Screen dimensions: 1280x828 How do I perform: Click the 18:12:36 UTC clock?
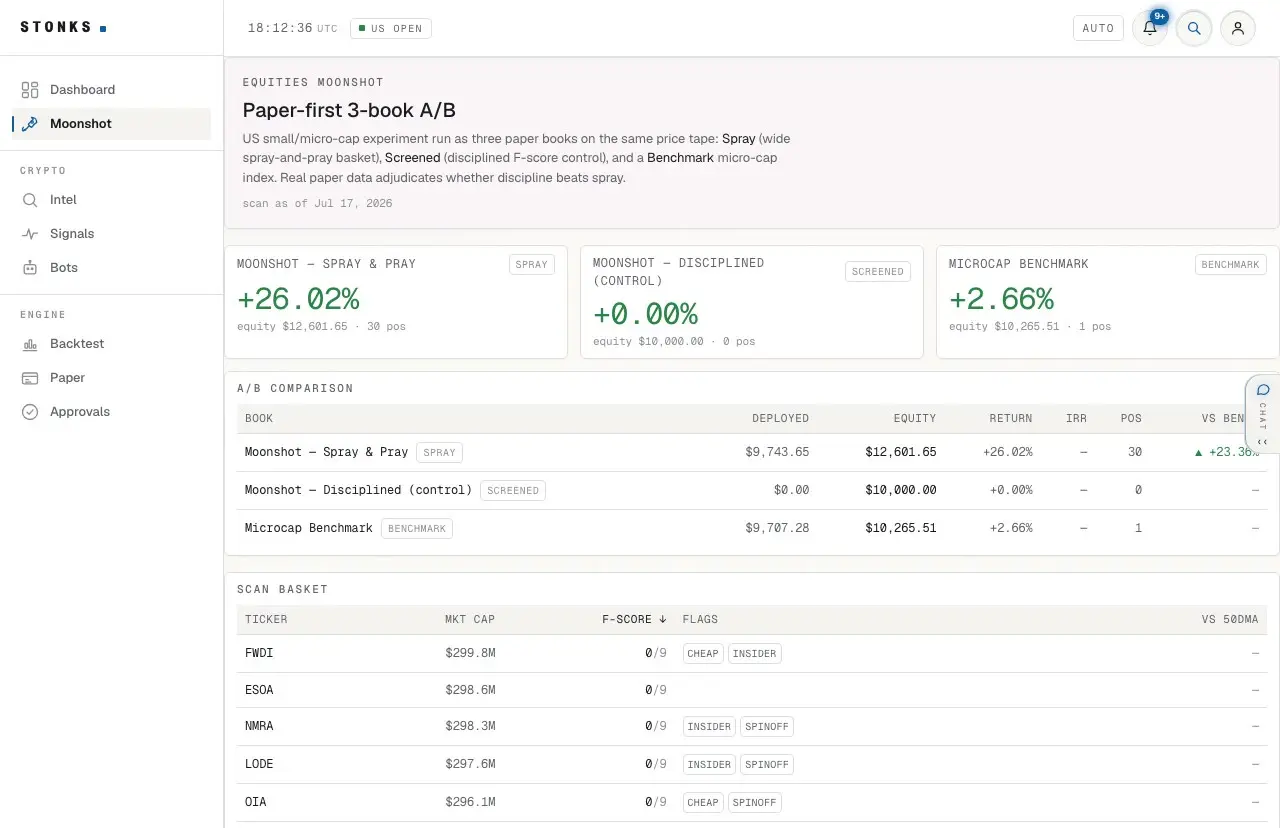coord(292,28)
